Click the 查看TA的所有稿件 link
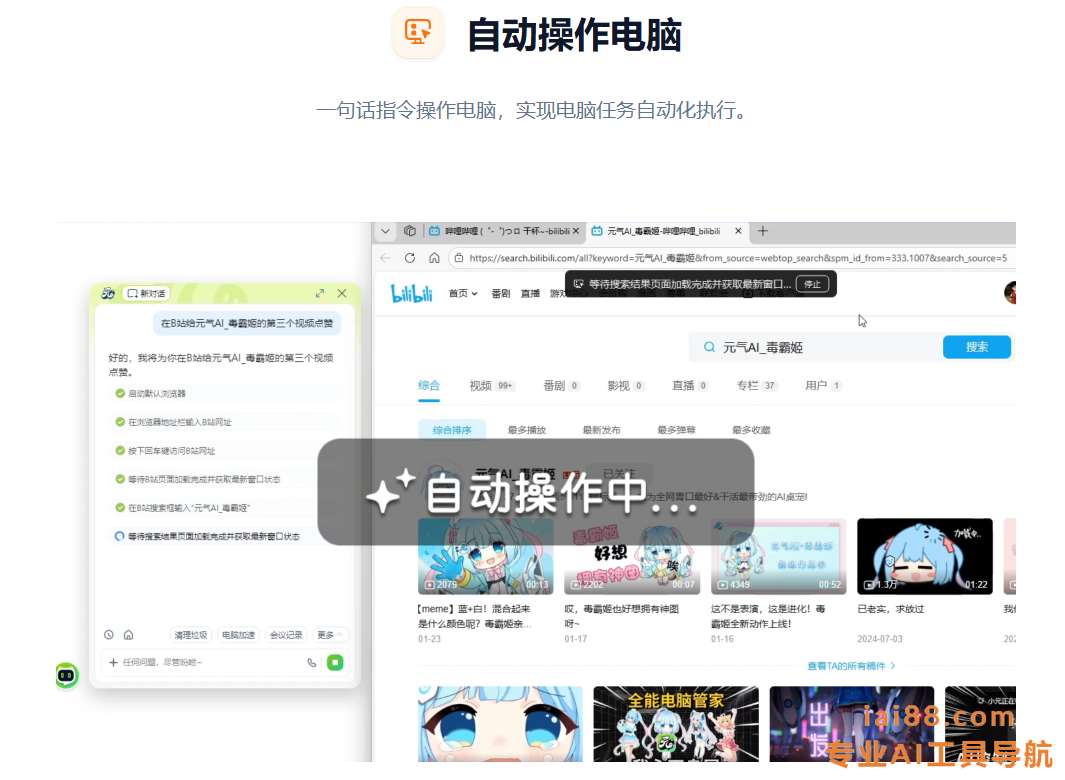 pyautogui.click(x=851, y=666)
